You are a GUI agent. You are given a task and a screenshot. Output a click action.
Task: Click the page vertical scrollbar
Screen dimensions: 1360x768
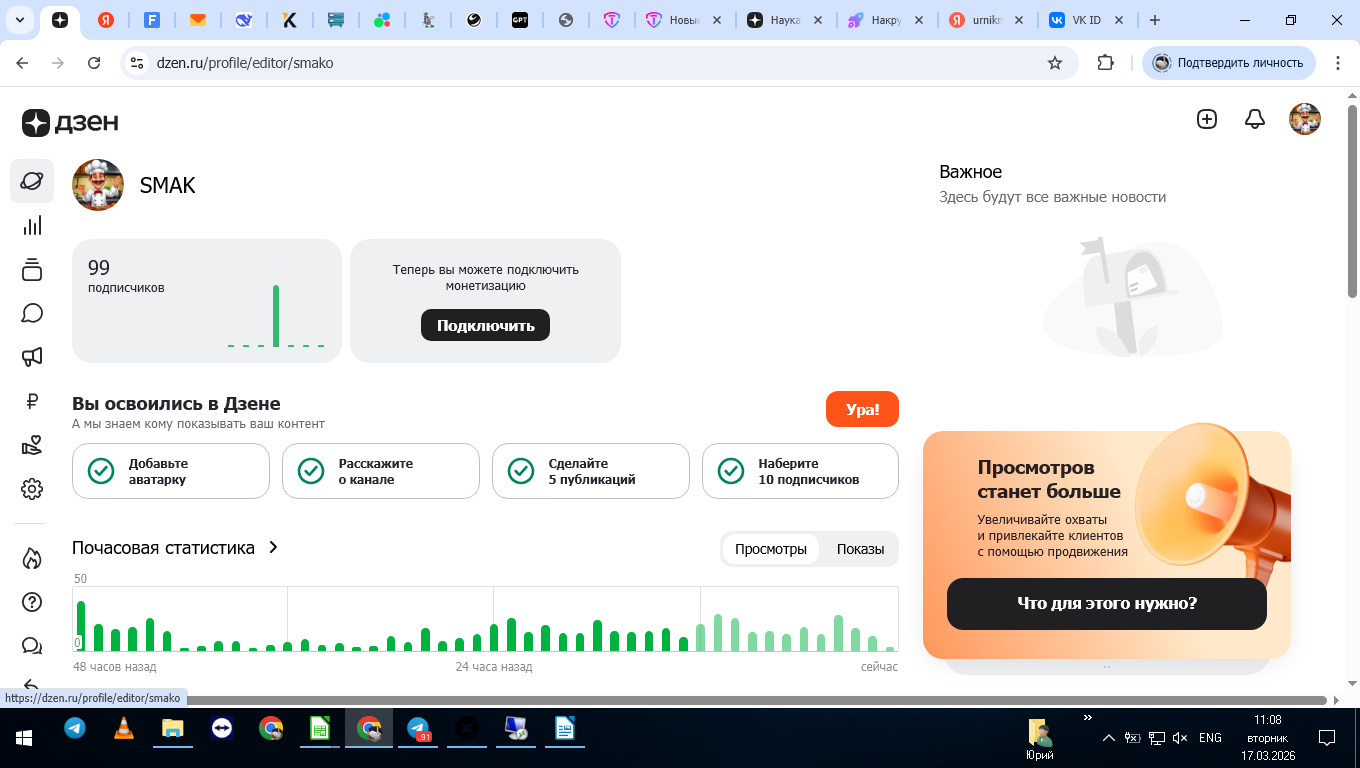click(1352, 200)
